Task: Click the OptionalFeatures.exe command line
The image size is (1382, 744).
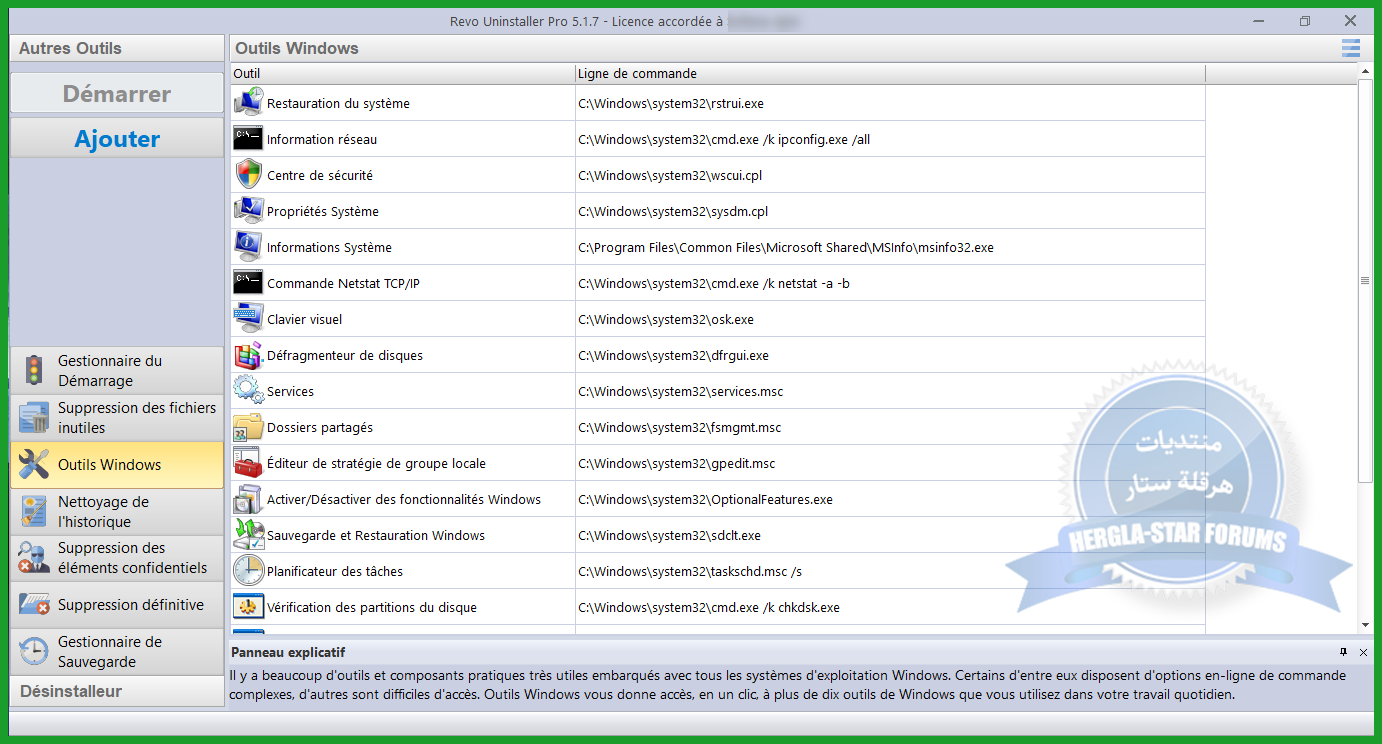Action: tap(705, 500)
